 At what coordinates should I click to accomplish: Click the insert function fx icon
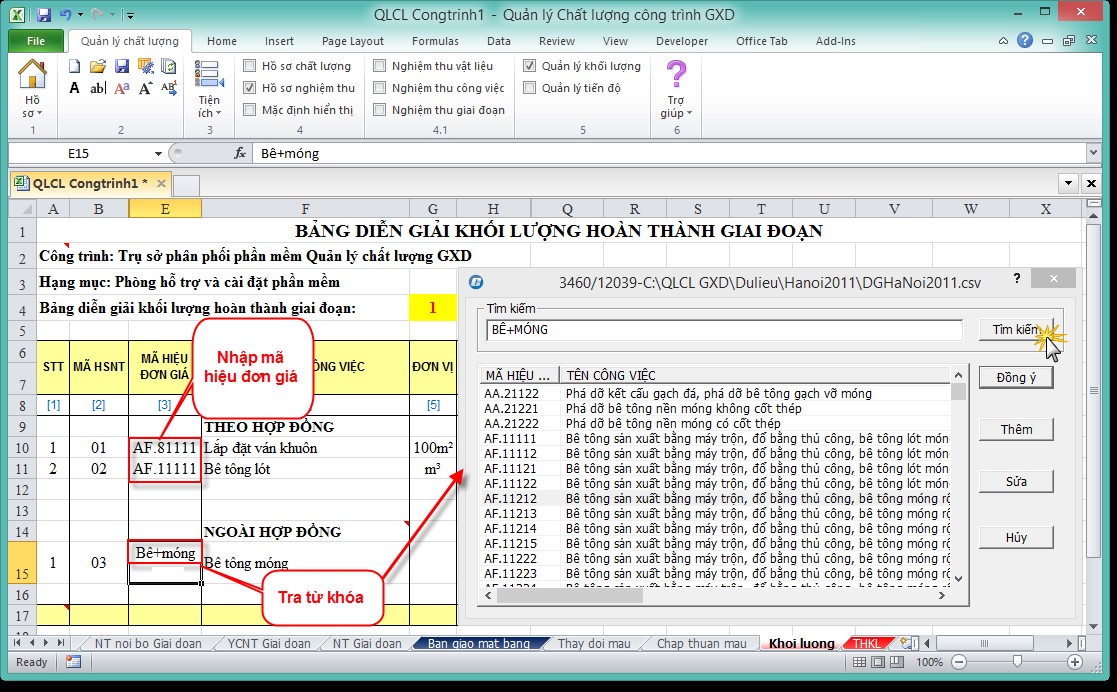[x=240, y=153]
